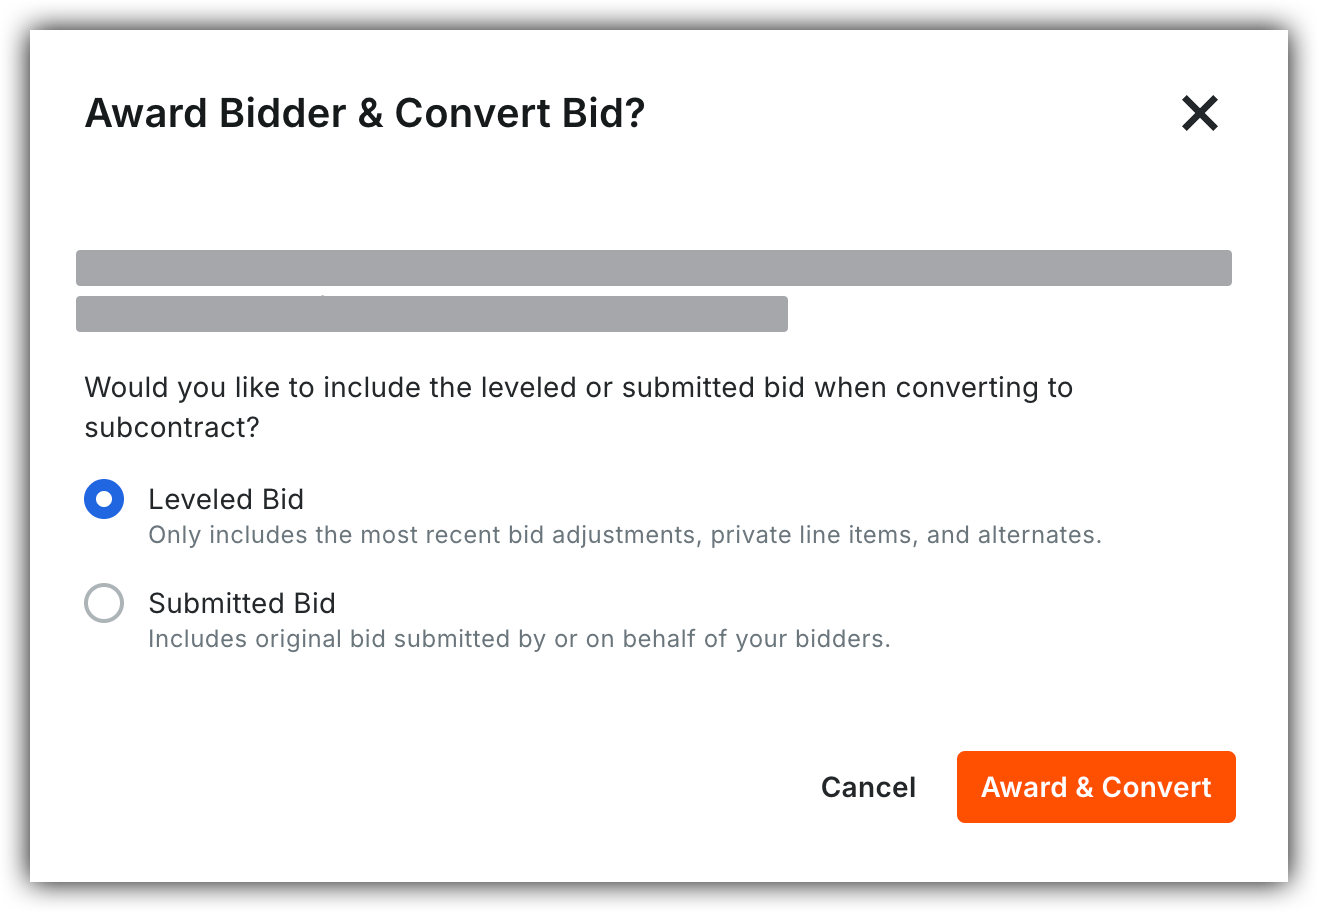Switch bid selection to Submitted Bid
The image size is (1318, 912).
(x=104, y=603)
